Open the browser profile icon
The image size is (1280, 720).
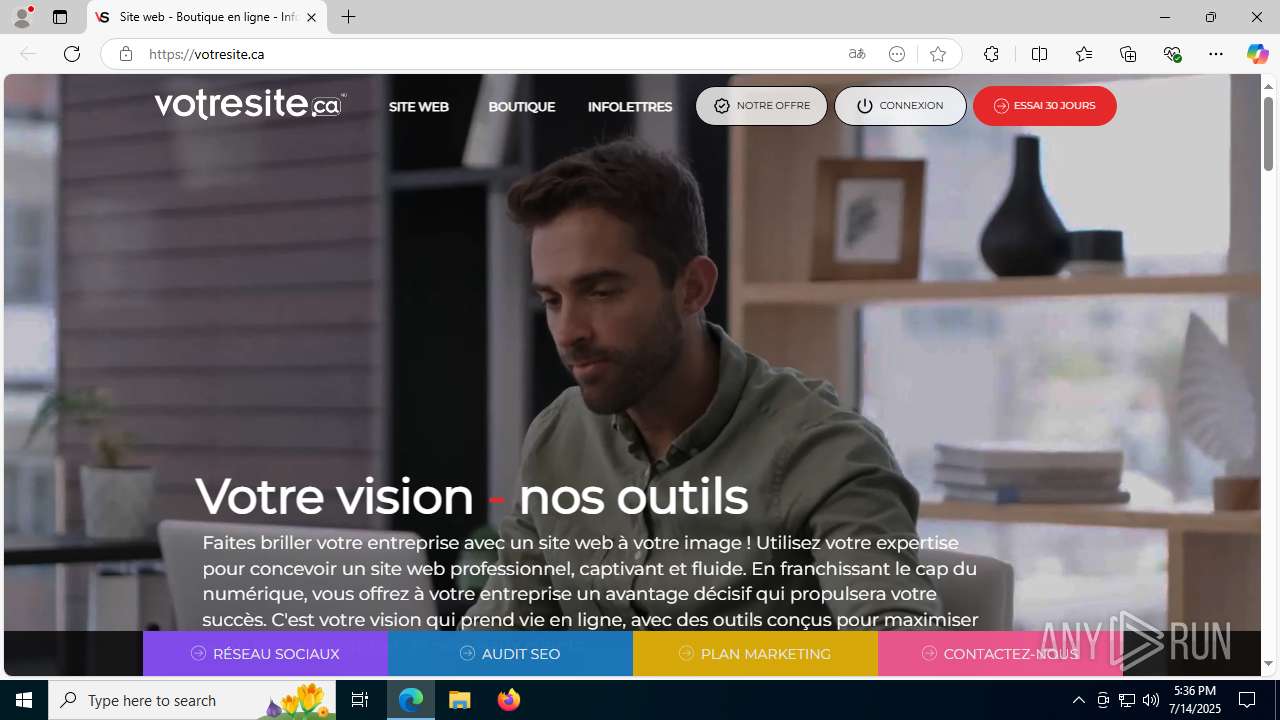[x=22, y=17]
